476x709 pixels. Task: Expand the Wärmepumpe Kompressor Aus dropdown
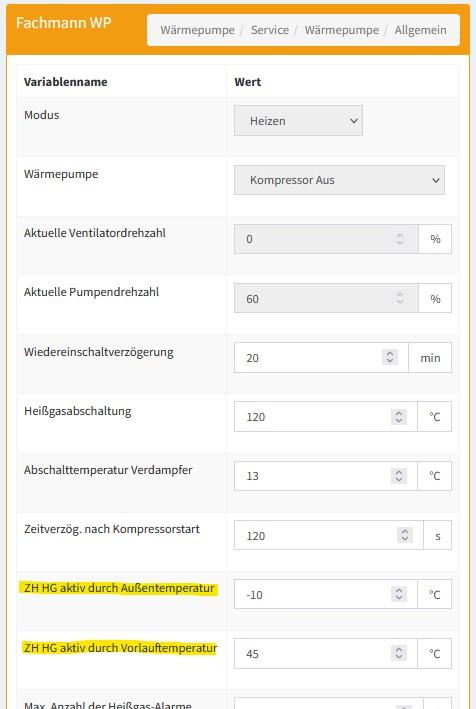pyautogui.click(x=339, y=180)
